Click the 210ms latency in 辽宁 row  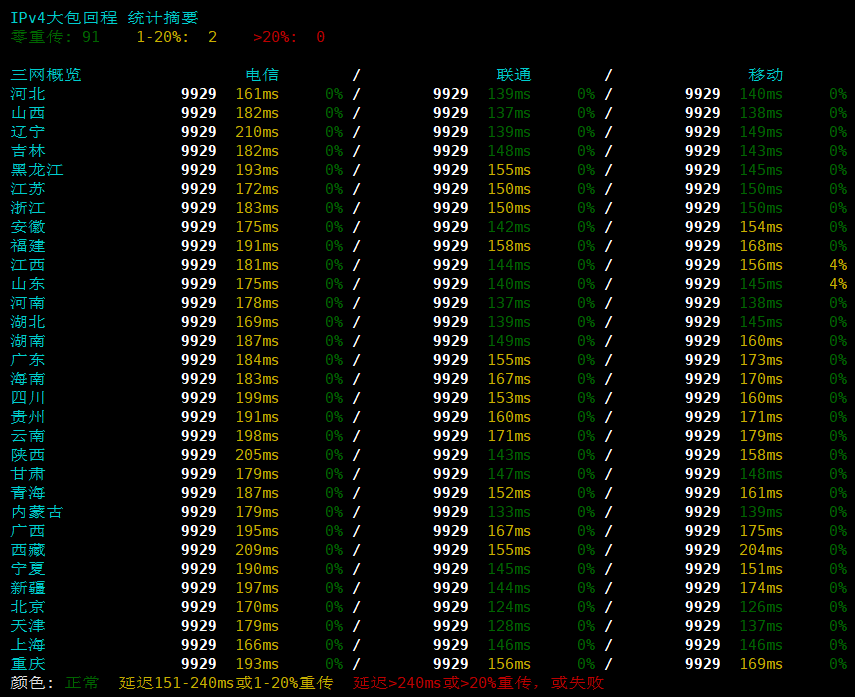click(x=257, y=132)
